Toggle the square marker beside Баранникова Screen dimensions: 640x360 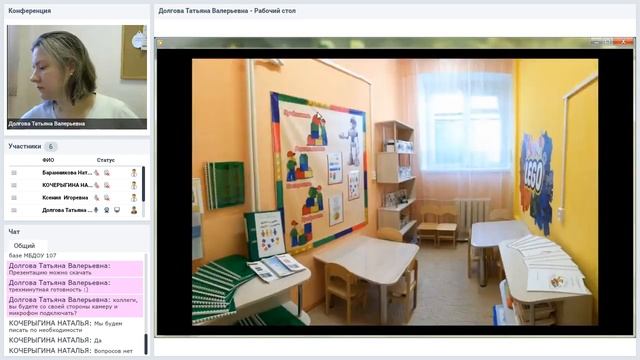coord(14,173)
